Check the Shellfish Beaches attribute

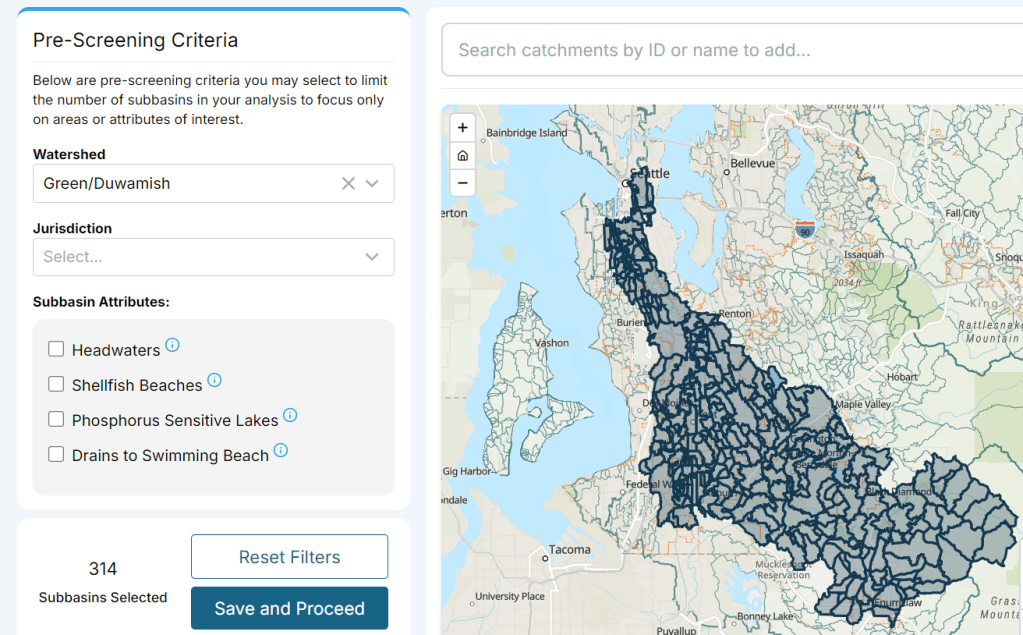click(x=57, y=384)
